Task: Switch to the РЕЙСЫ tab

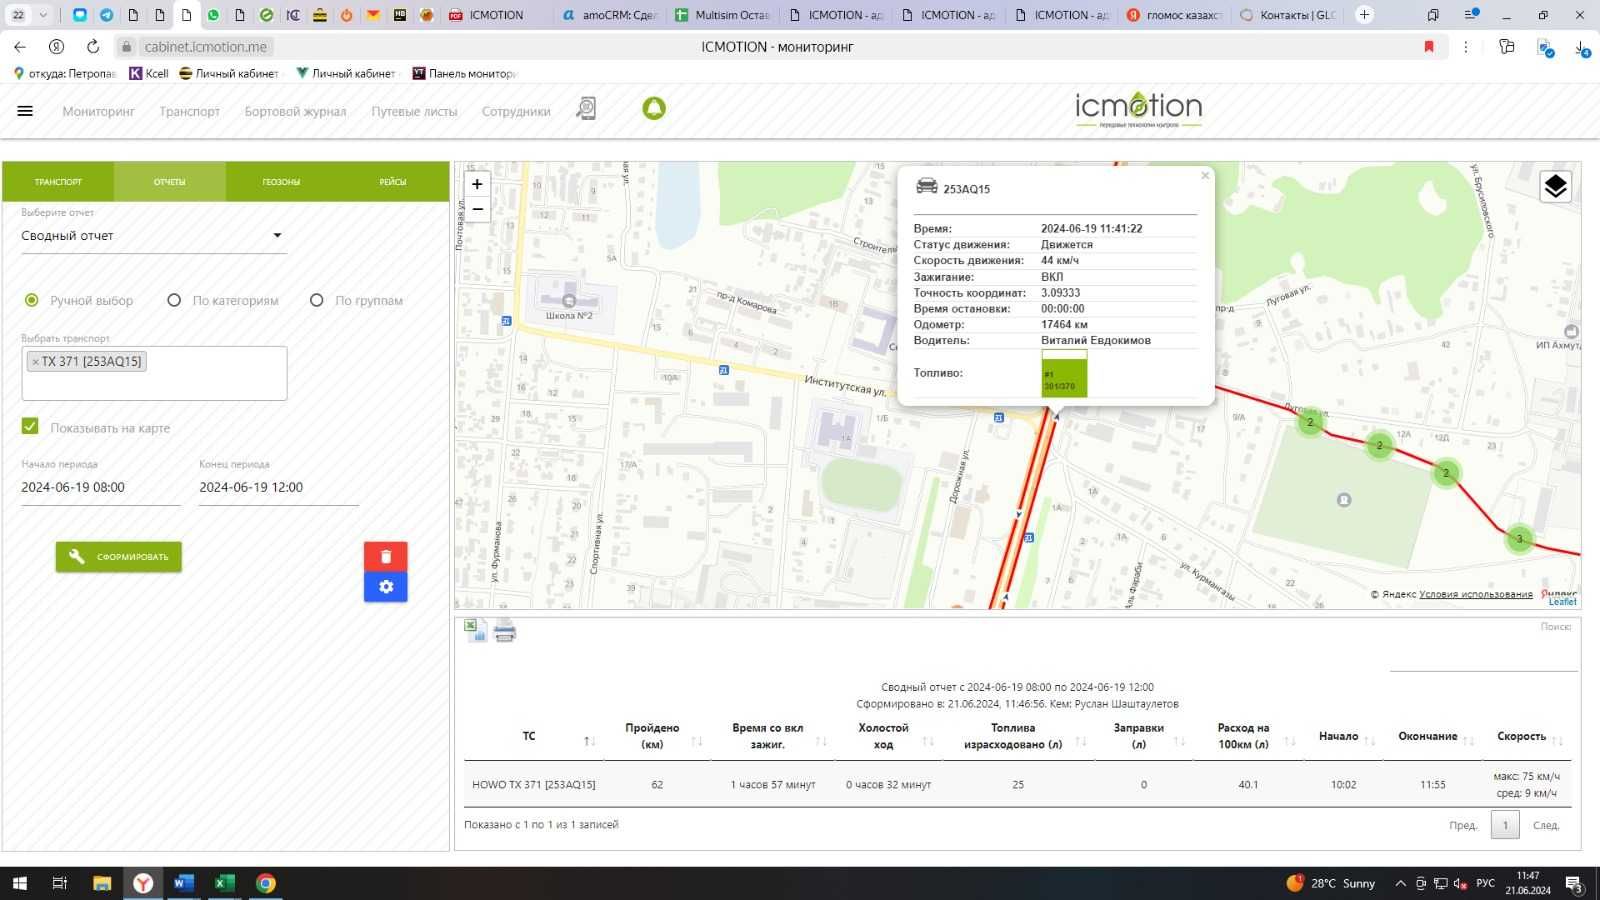Action: click(393, 182)
